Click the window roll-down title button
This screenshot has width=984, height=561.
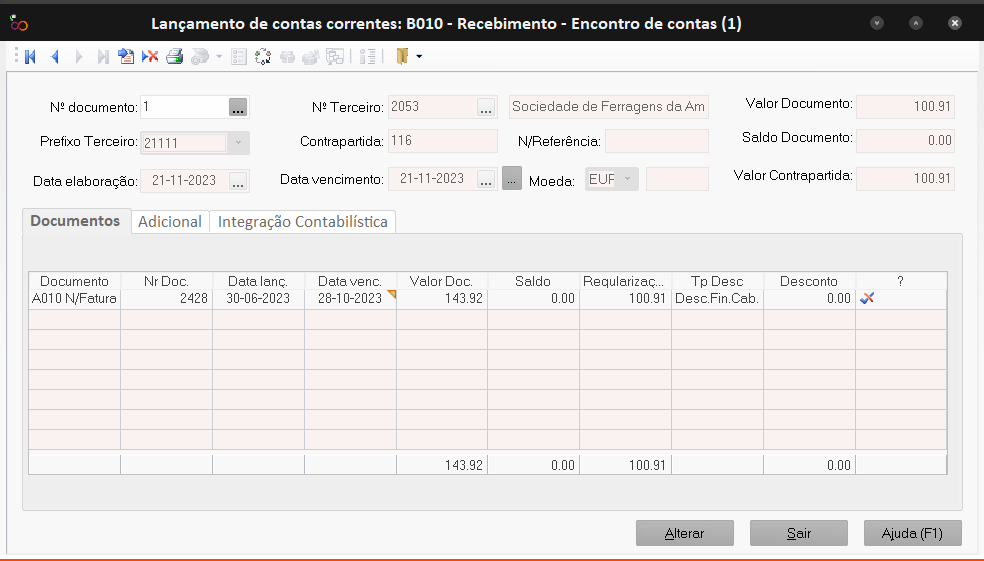click(x=877, y=23)
